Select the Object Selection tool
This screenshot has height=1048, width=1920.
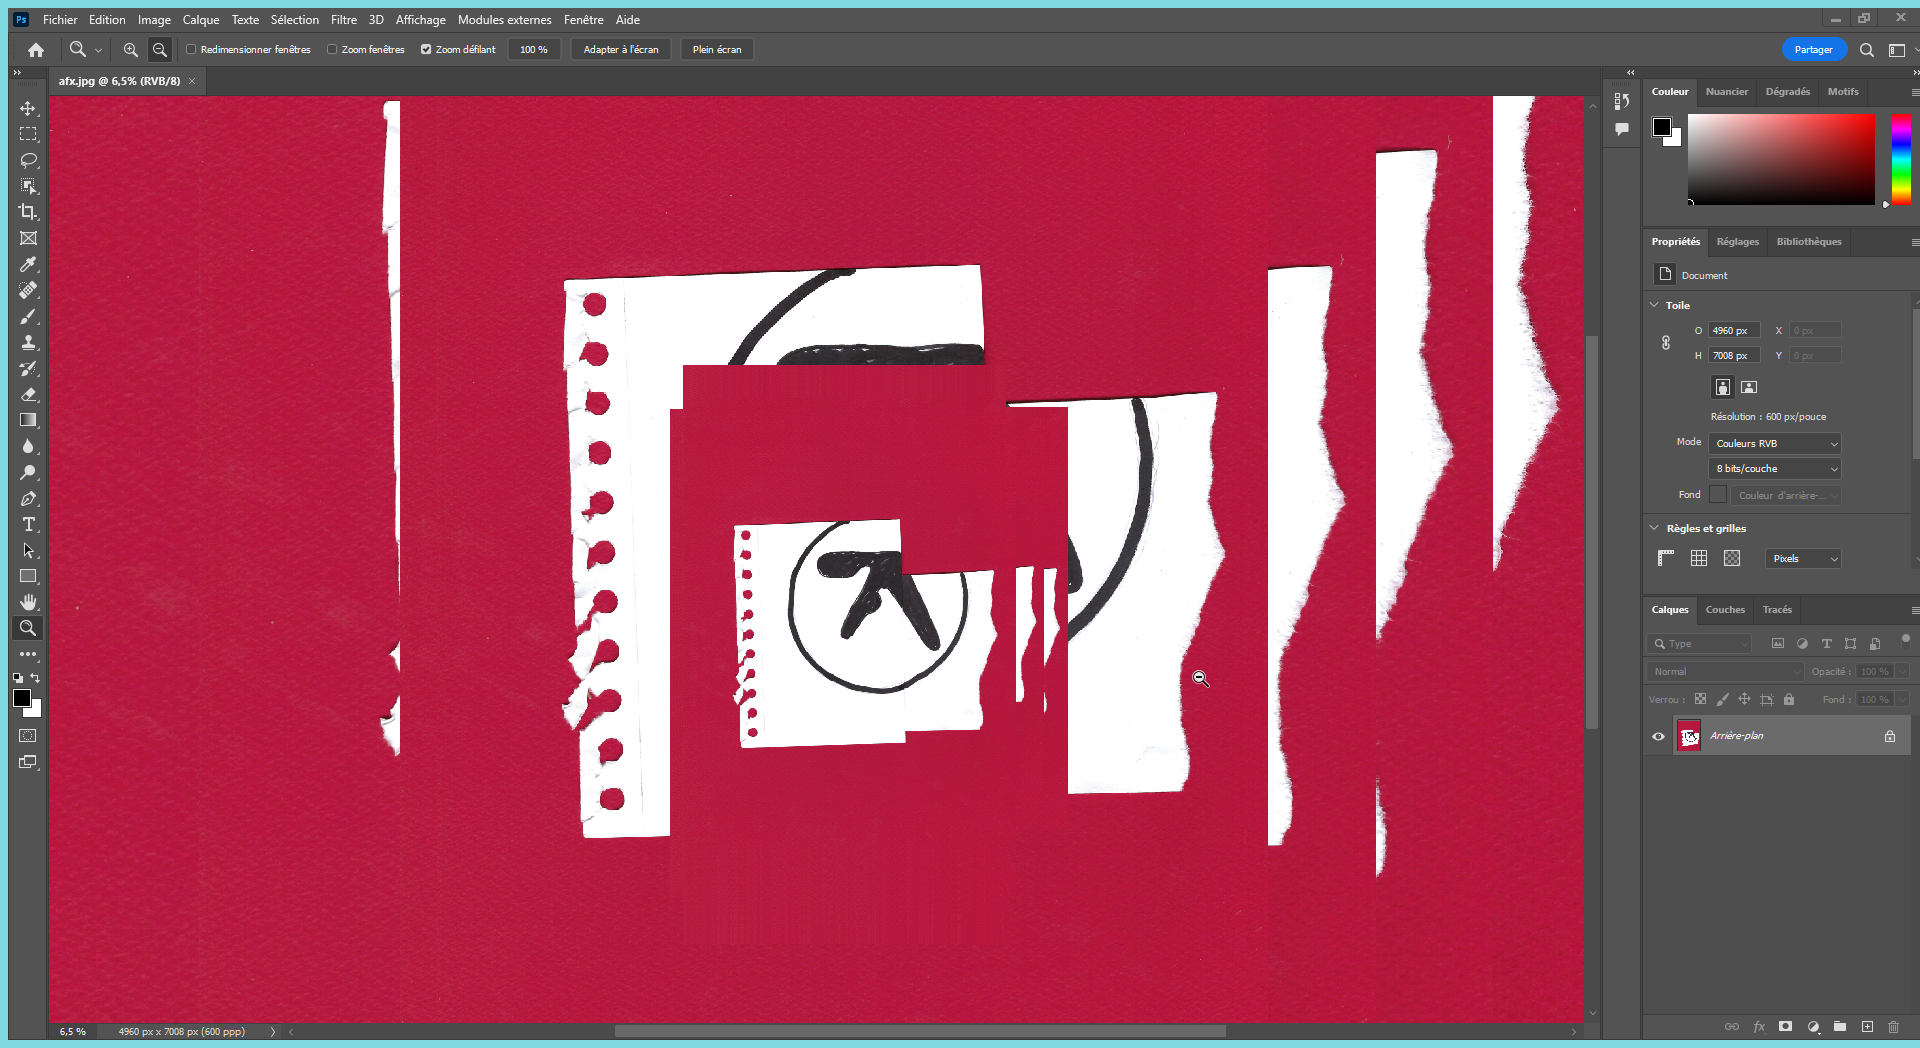[28, 186]
